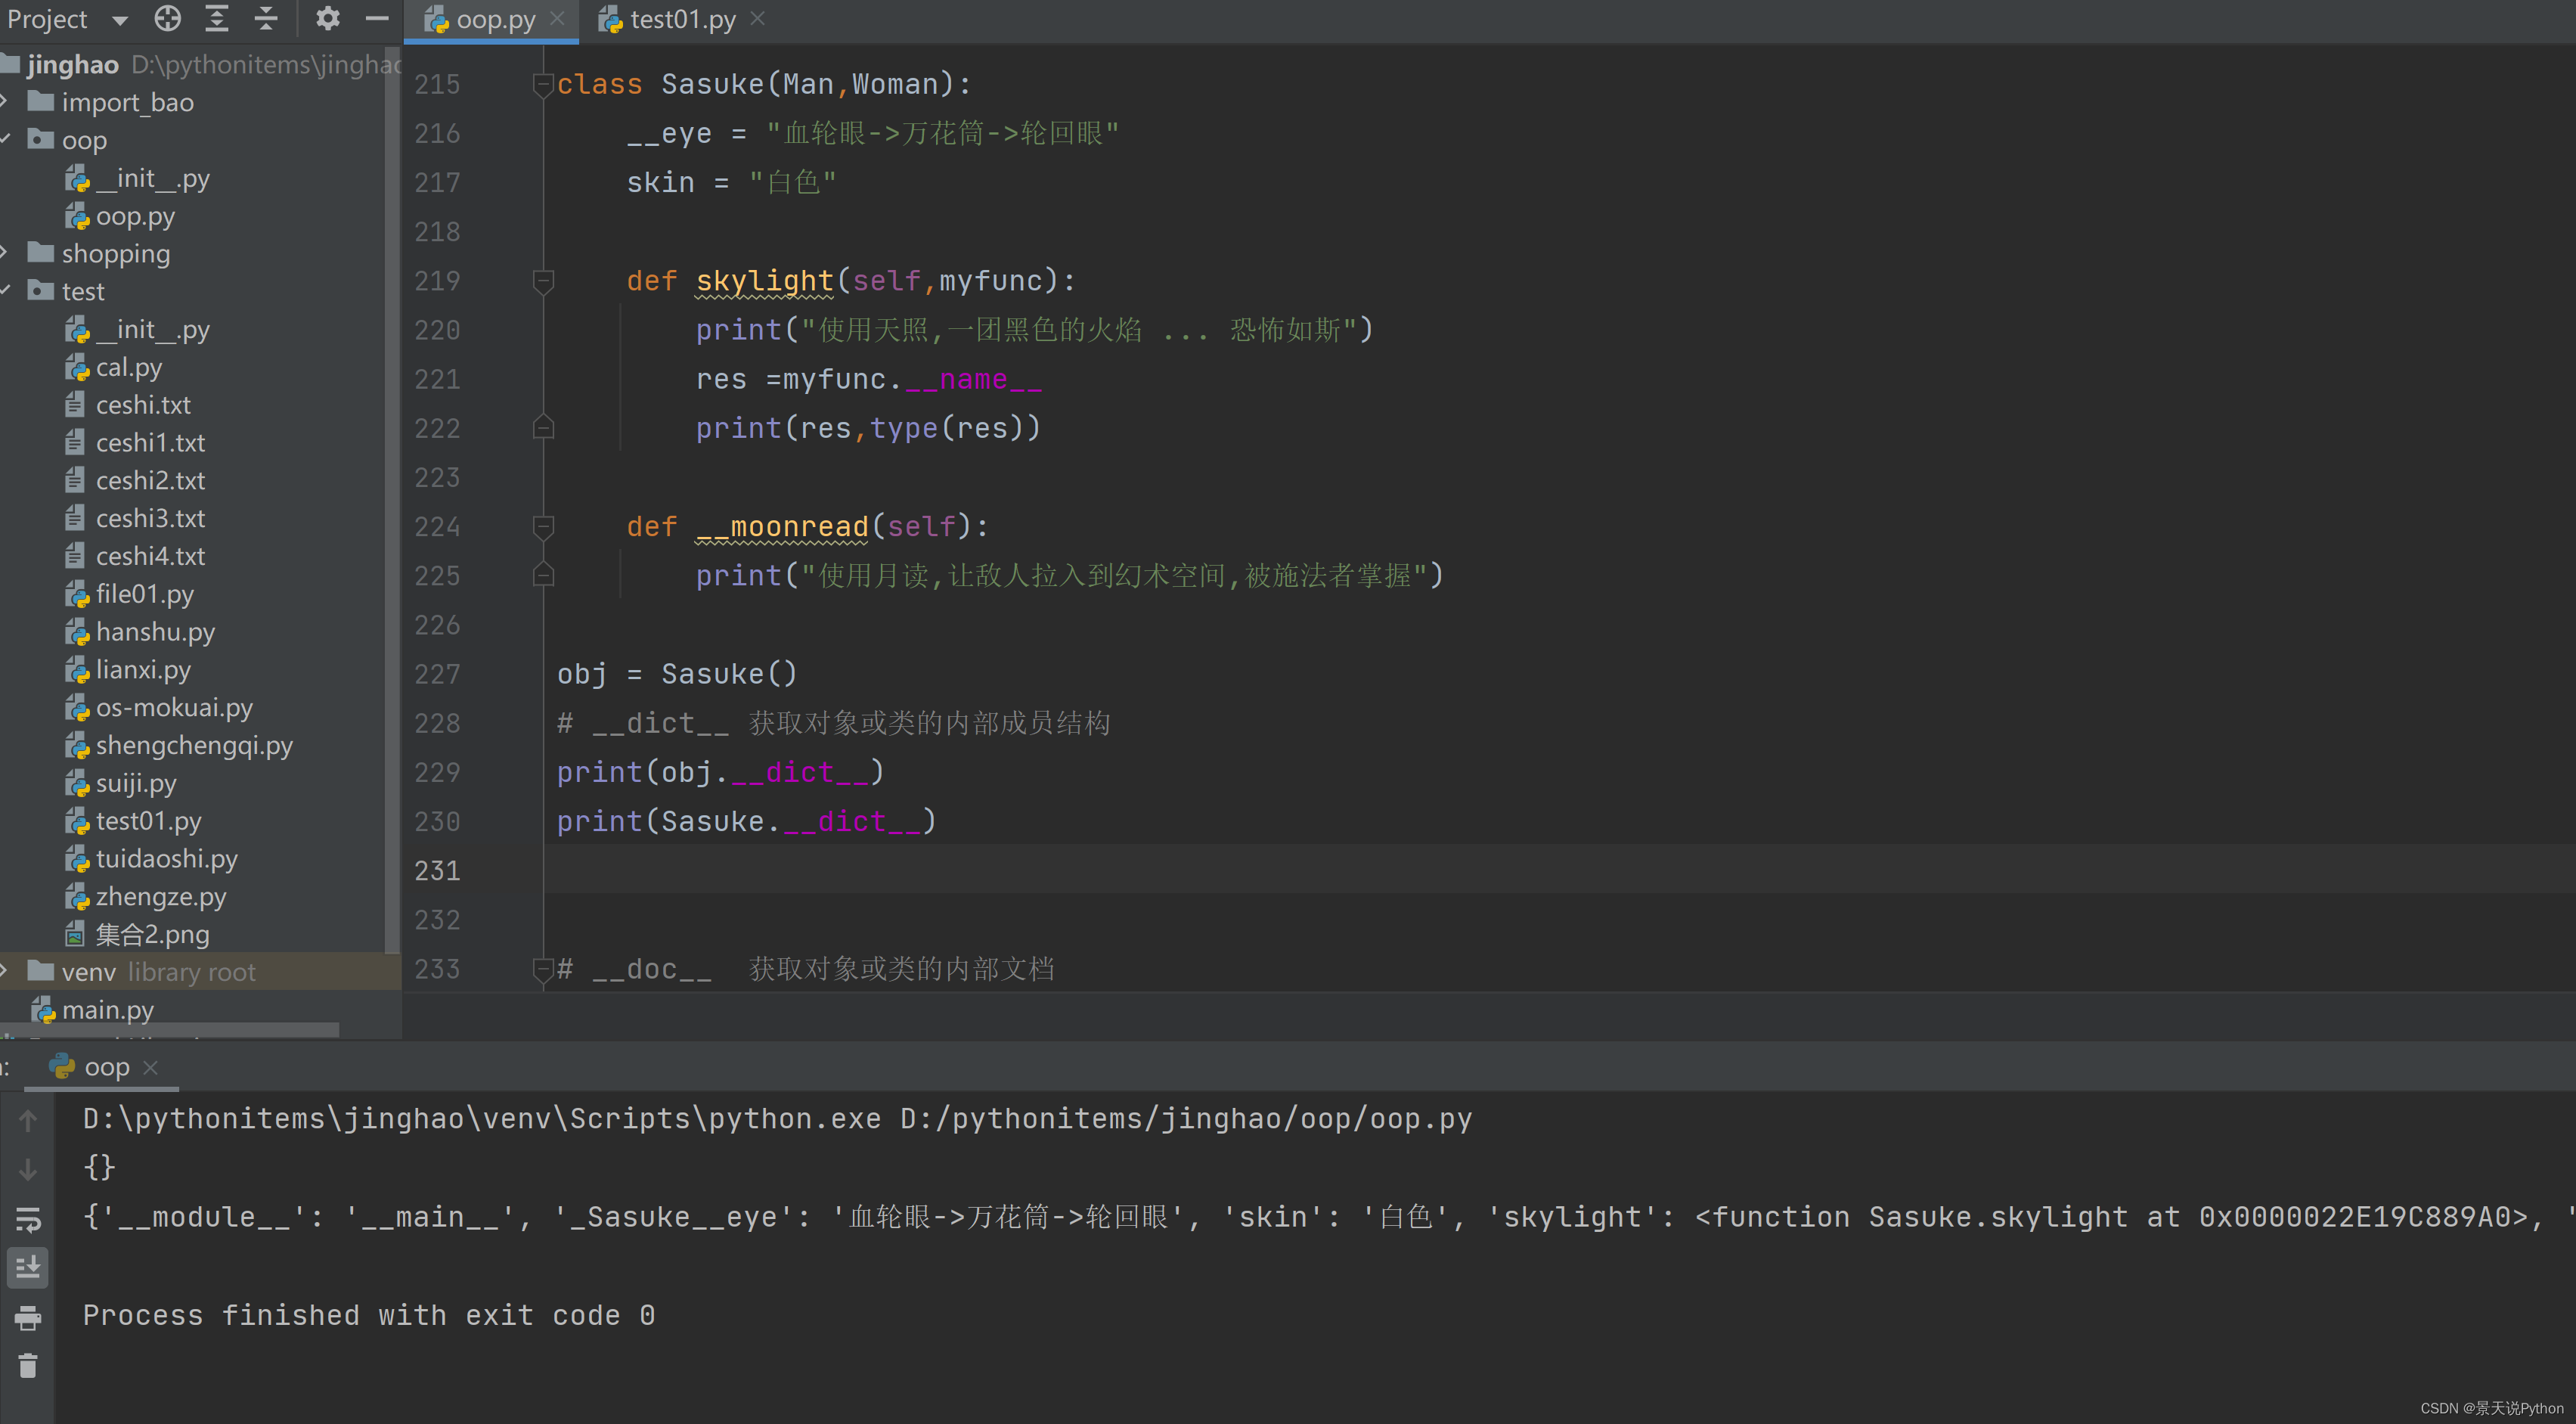
Task: Open hanshu.py in project tree
Action: click(155, 632)
